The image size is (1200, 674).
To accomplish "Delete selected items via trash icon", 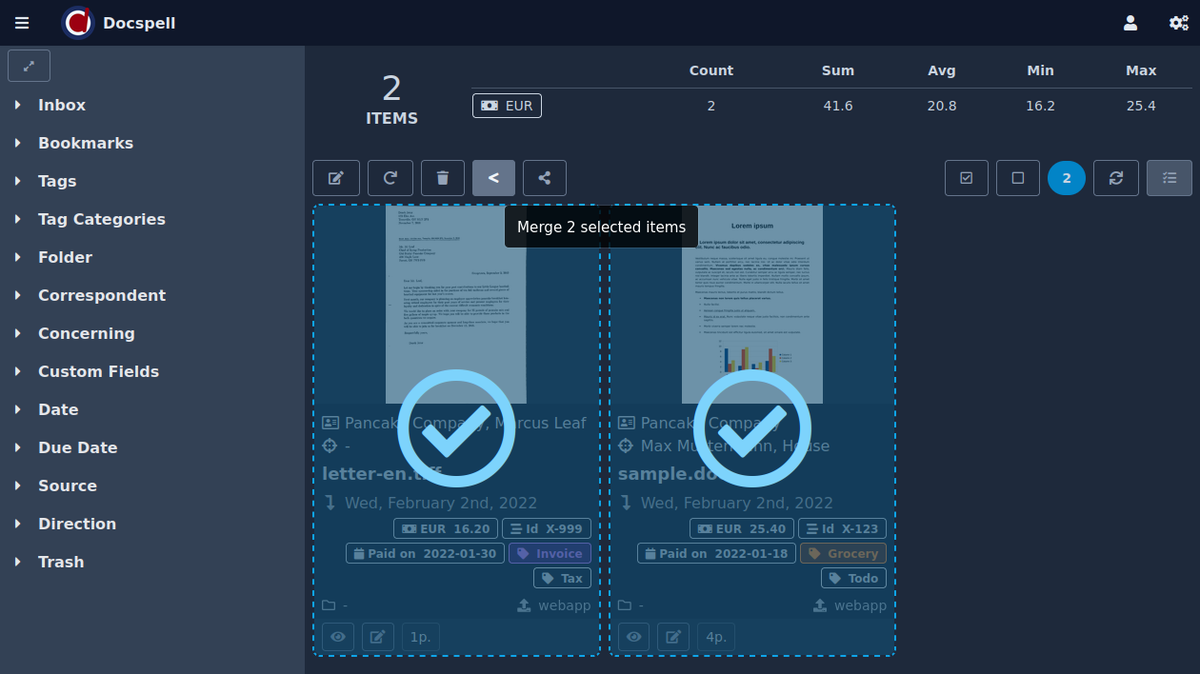I will [x=442, y=178].
